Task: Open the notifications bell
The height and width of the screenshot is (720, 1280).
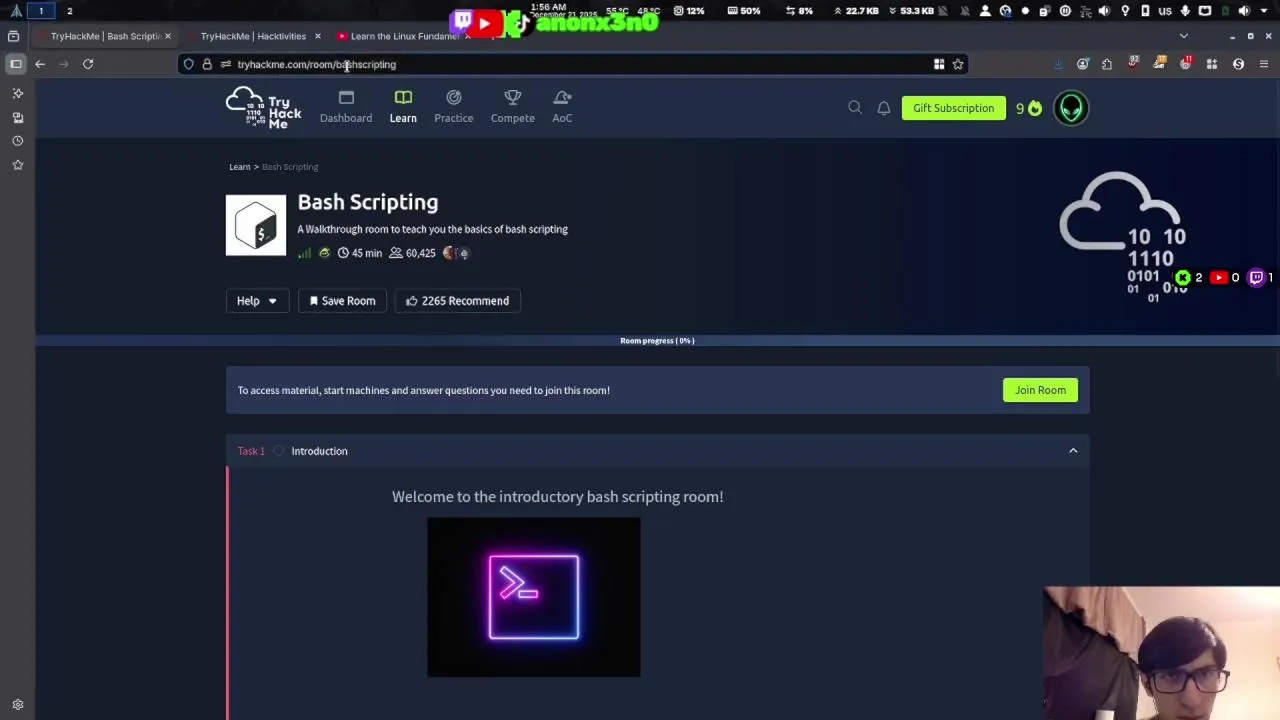Action: pyautogui.click(x=884, y=107)
